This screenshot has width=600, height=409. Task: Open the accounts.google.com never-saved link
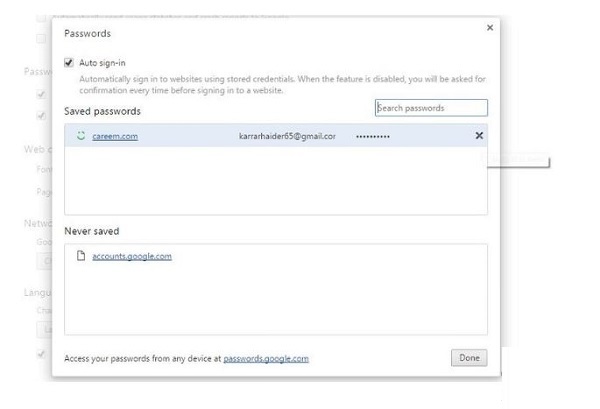click(132, 256)
